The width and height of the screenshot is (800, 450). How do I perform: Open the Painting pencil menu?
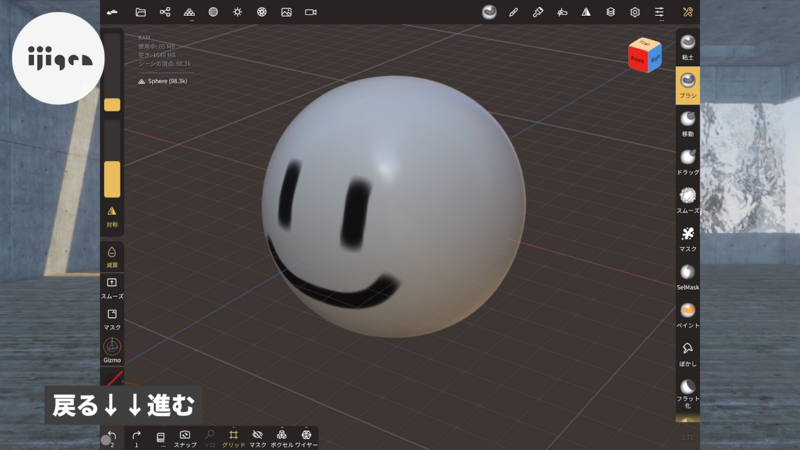point(513,12)
